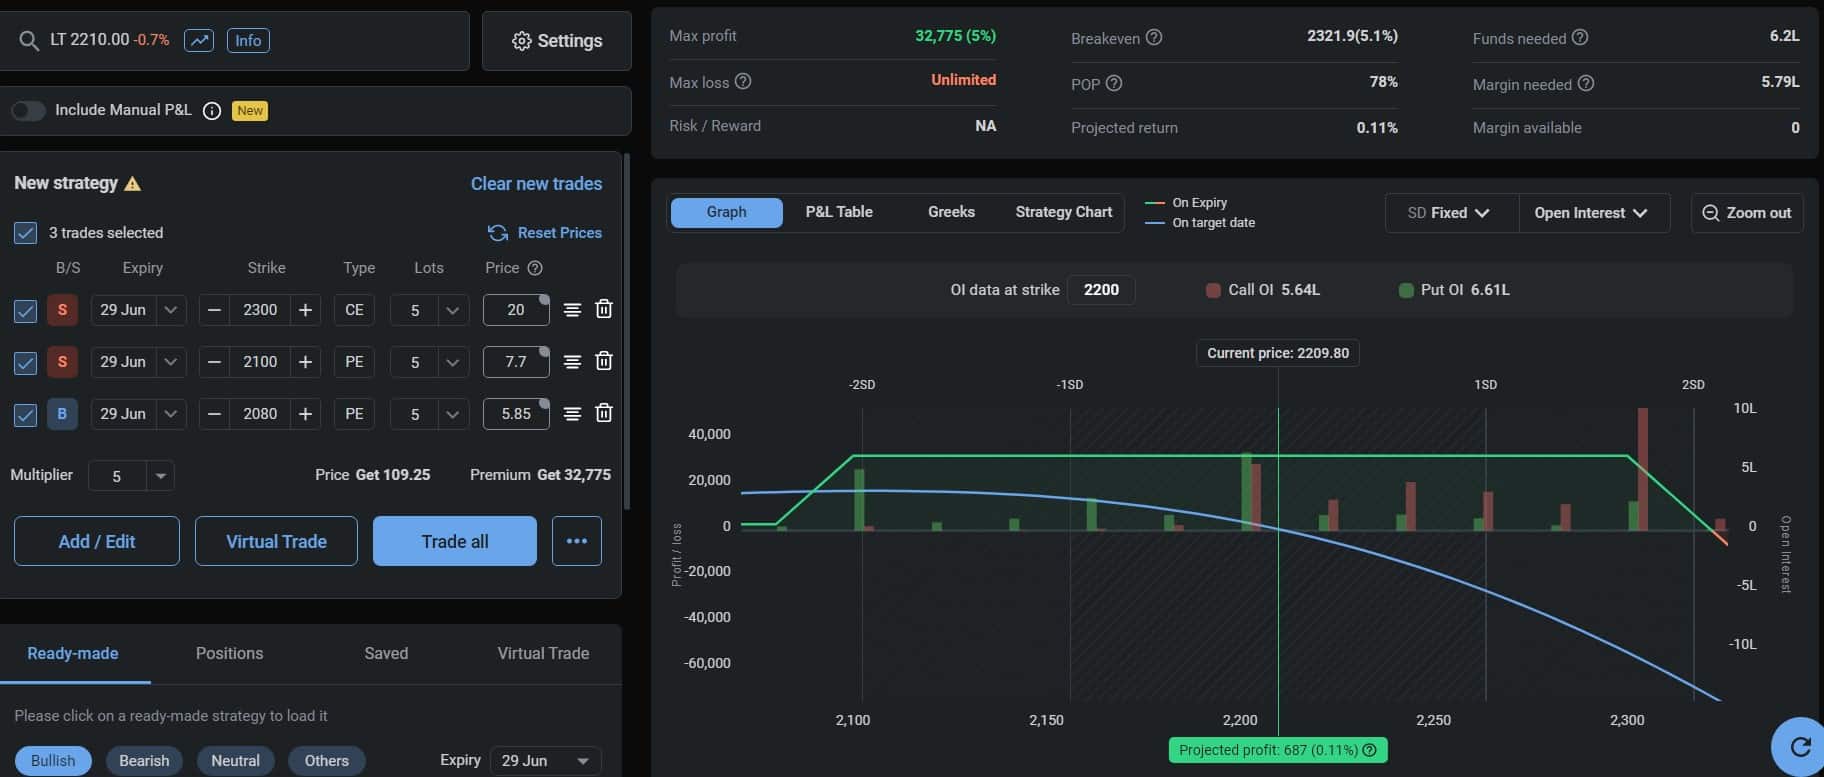
Task: Open row options menu for 2100 PE
Action: pos(572,362)
